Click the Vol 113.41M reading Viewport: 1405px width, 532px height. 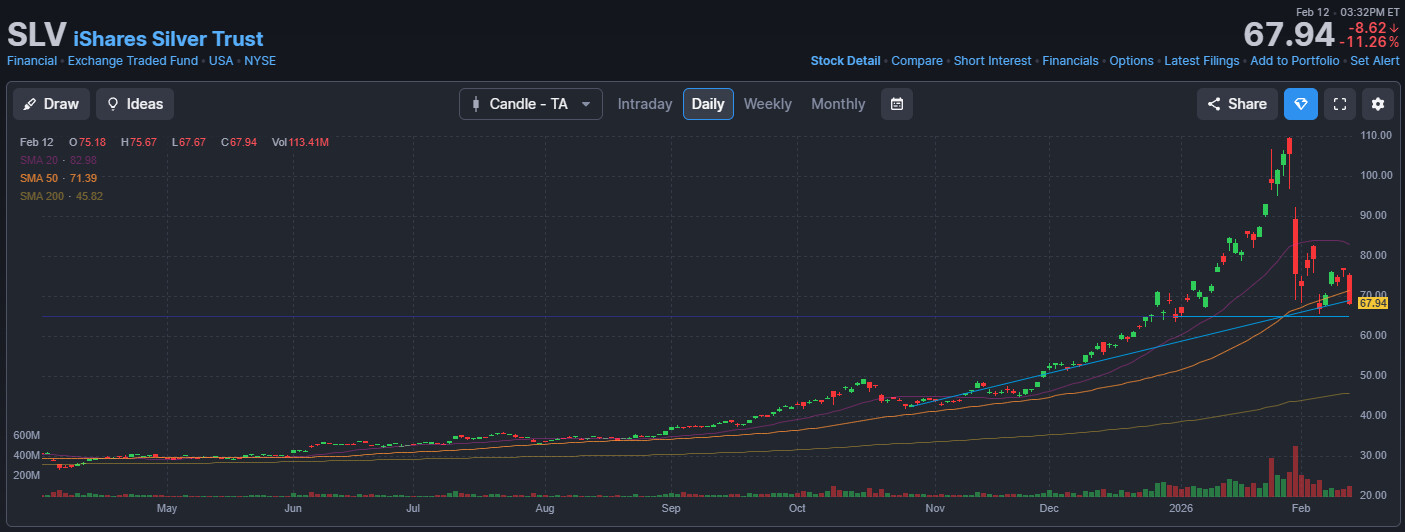pos(300,143)
